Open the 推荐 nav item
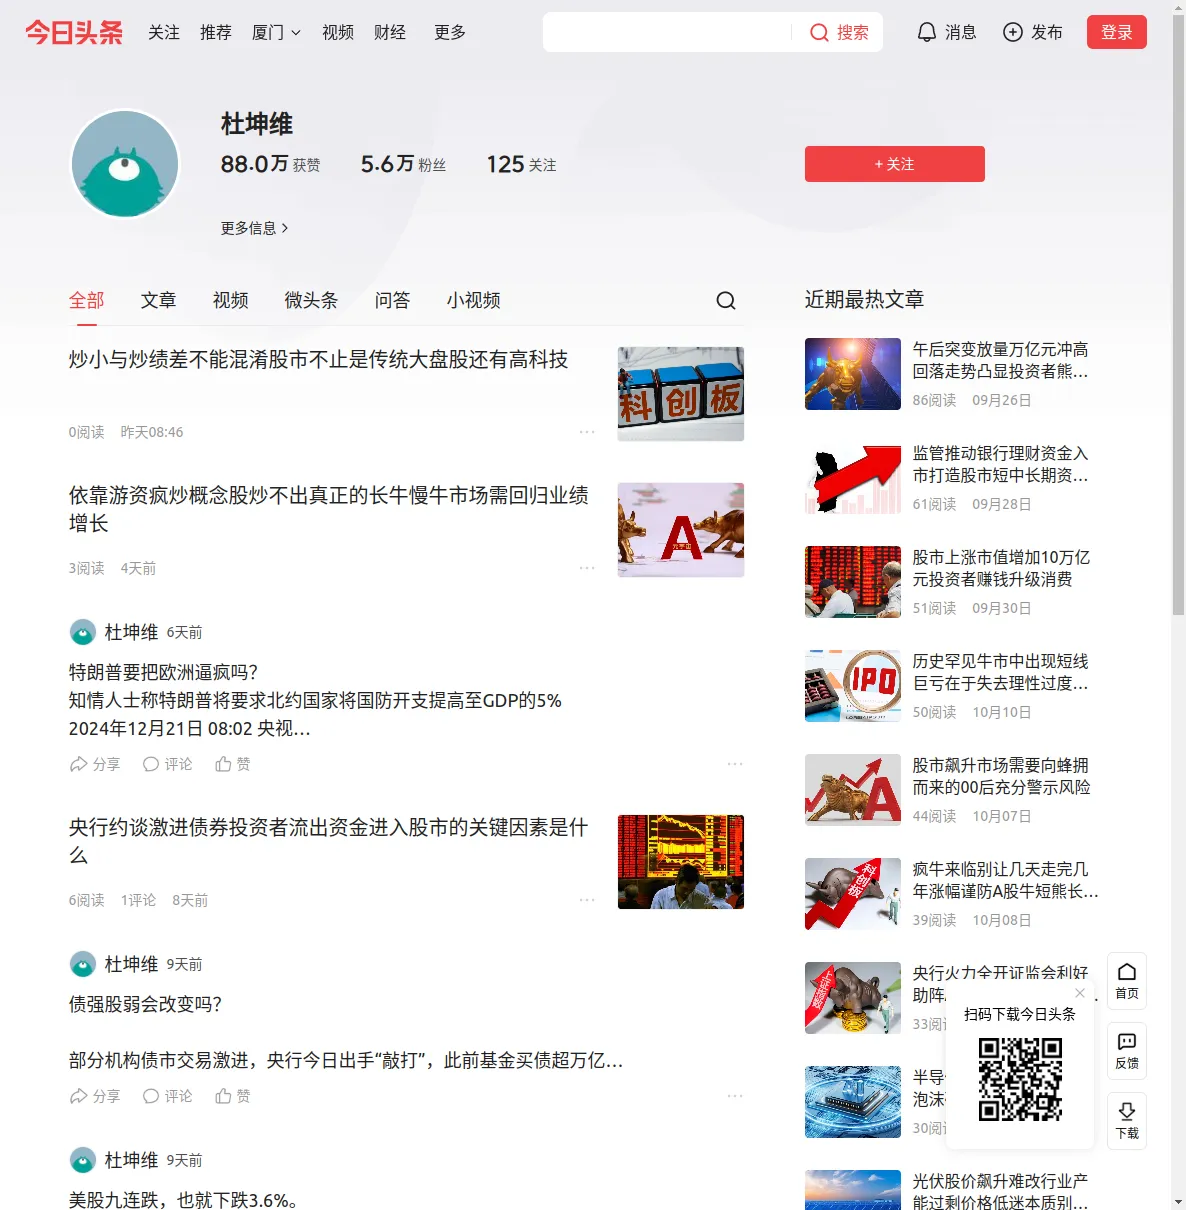The image size is (1186, 1210). click(216, 32)
